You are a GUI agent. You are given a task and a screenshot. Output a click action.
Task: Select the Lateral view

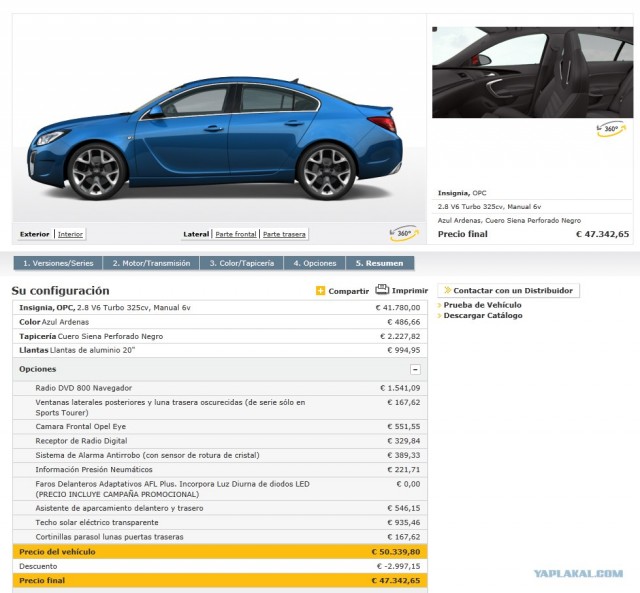(196, 234)
